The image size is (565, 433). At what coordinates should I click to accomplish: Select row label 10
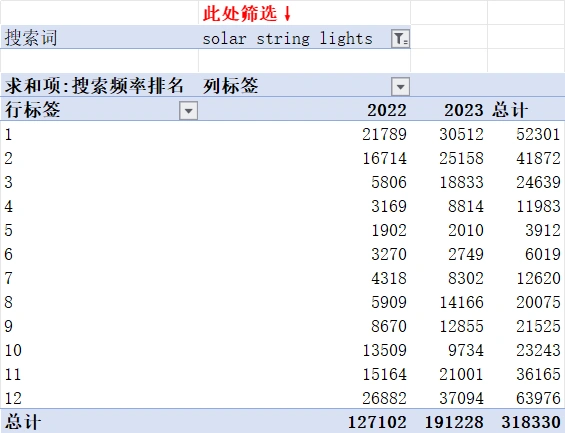point(13,350)
